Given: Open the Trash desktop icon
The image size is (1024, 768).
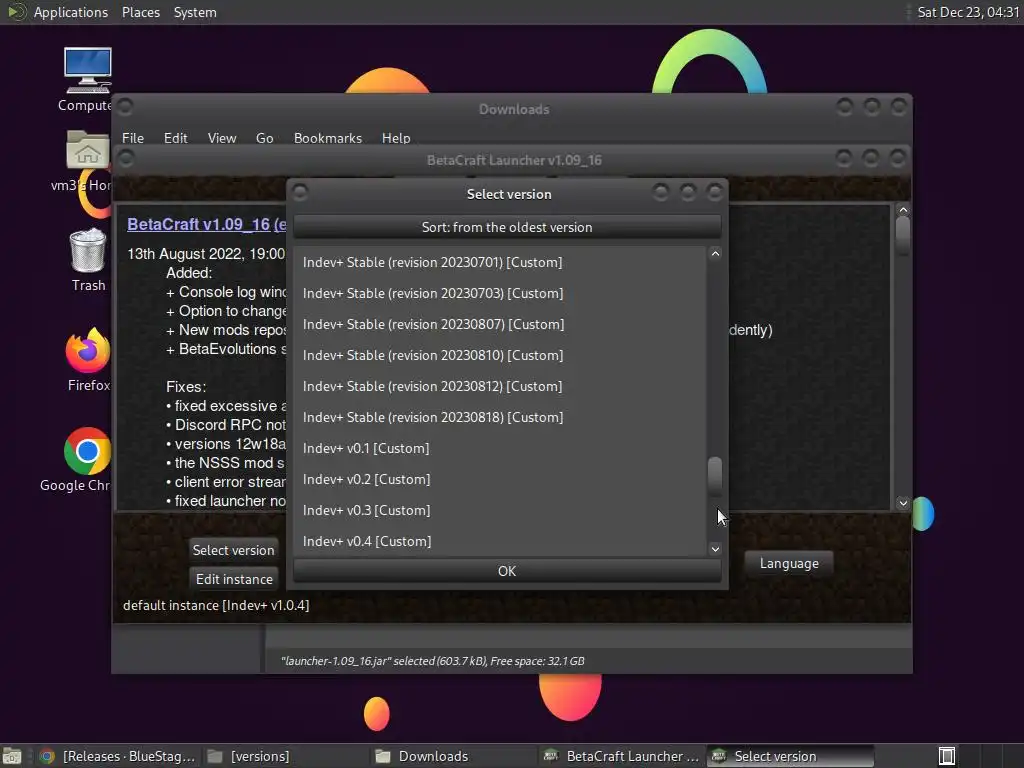Looking at the screenshot, I should (x=88, y=260).
